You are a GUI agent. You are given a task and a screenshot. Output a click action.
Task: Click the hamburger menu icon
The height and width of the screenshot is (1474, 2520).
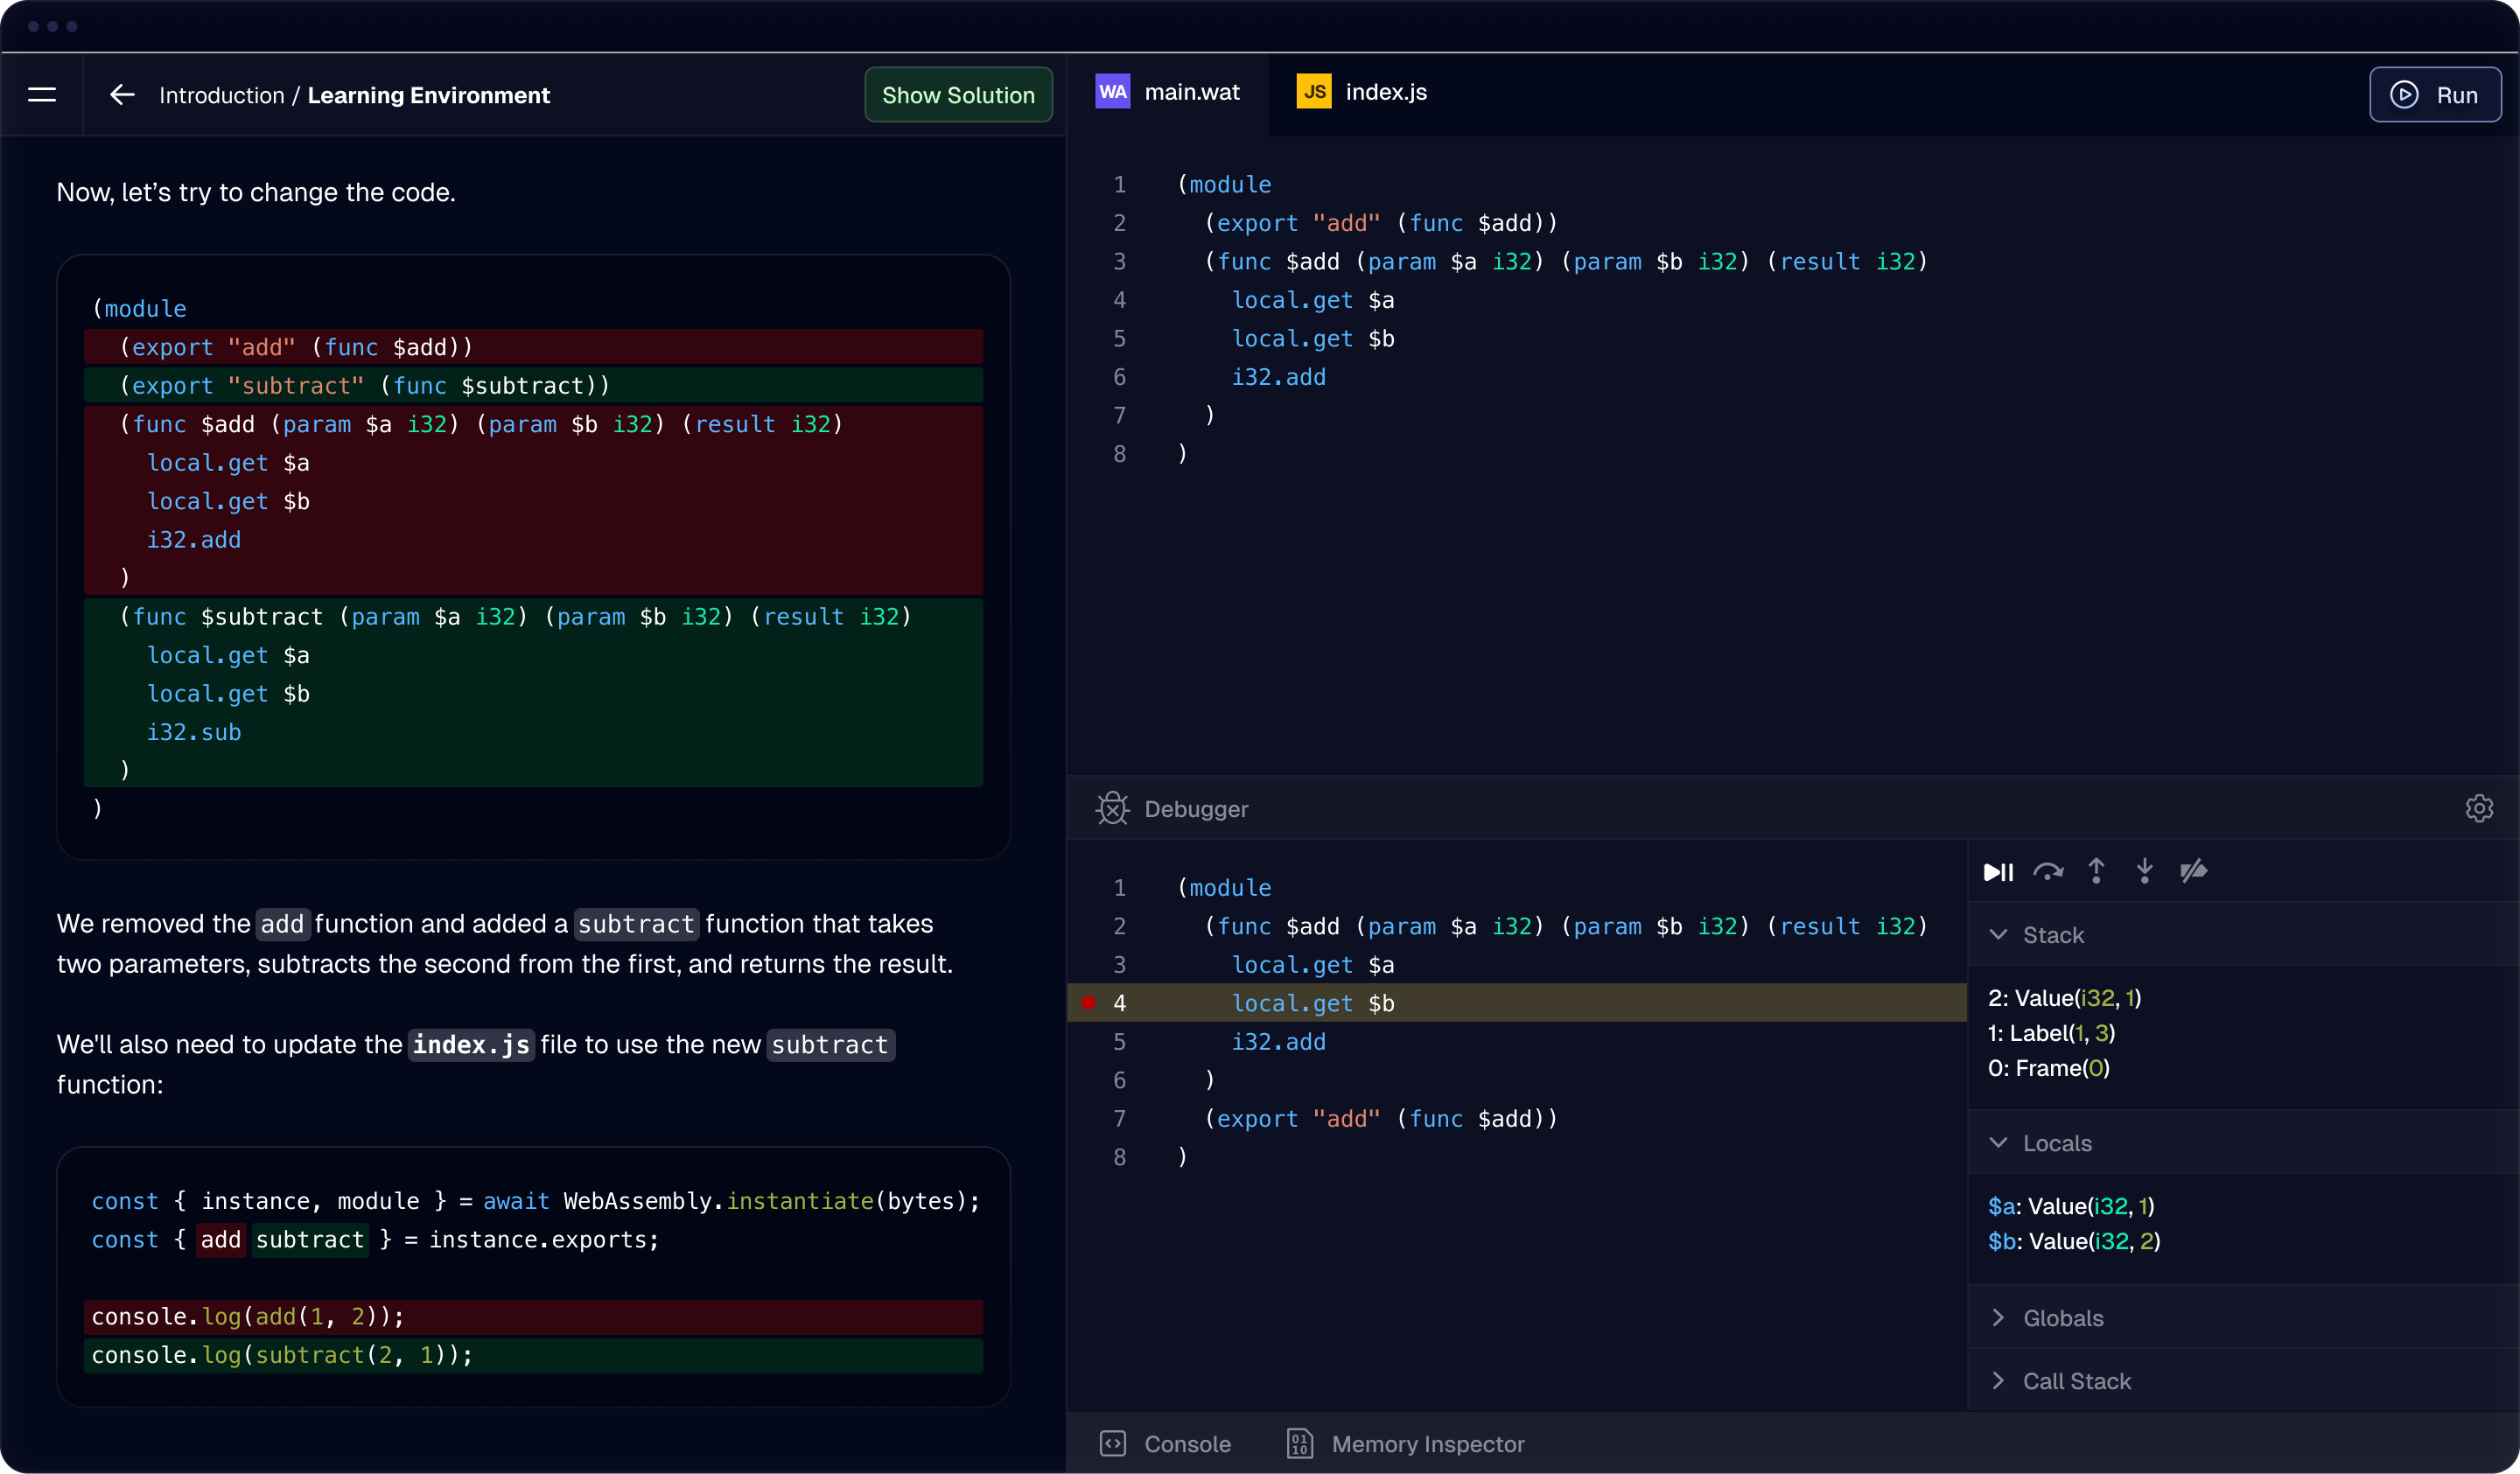(42, 94)
